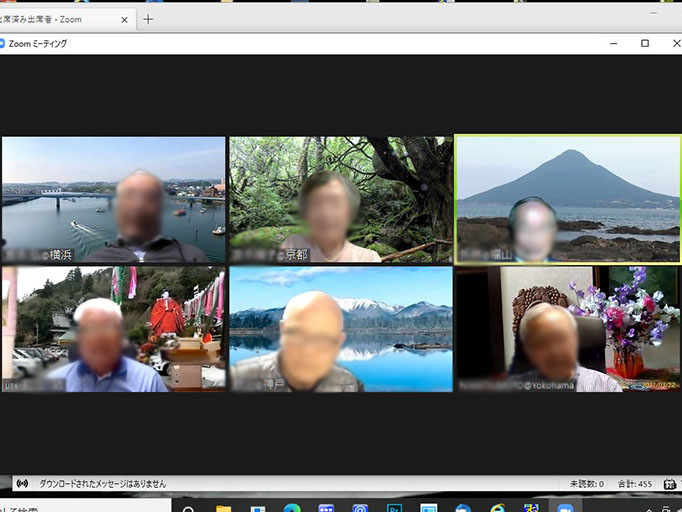Image resolution: width=682 pixels, height=512 pixels.
Task: Select the 神戸 participant video with mountain lake
Action: coord(340,328)
